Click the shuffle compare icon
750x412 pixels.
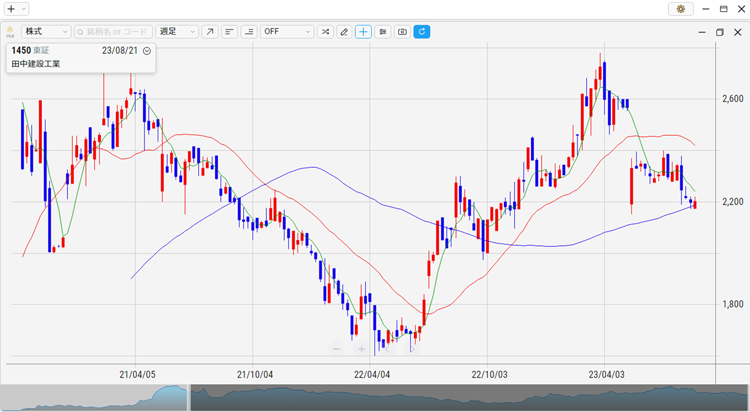325,32
